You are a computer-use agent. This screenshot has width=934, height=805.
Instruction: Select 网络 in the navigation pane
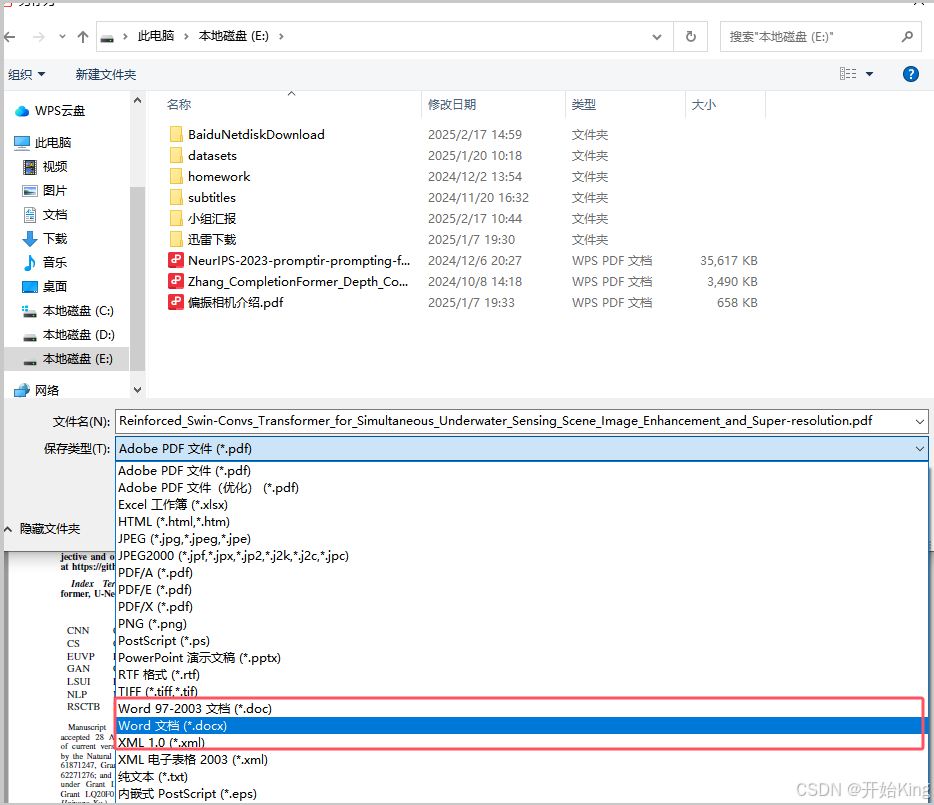tap(37, 390)
